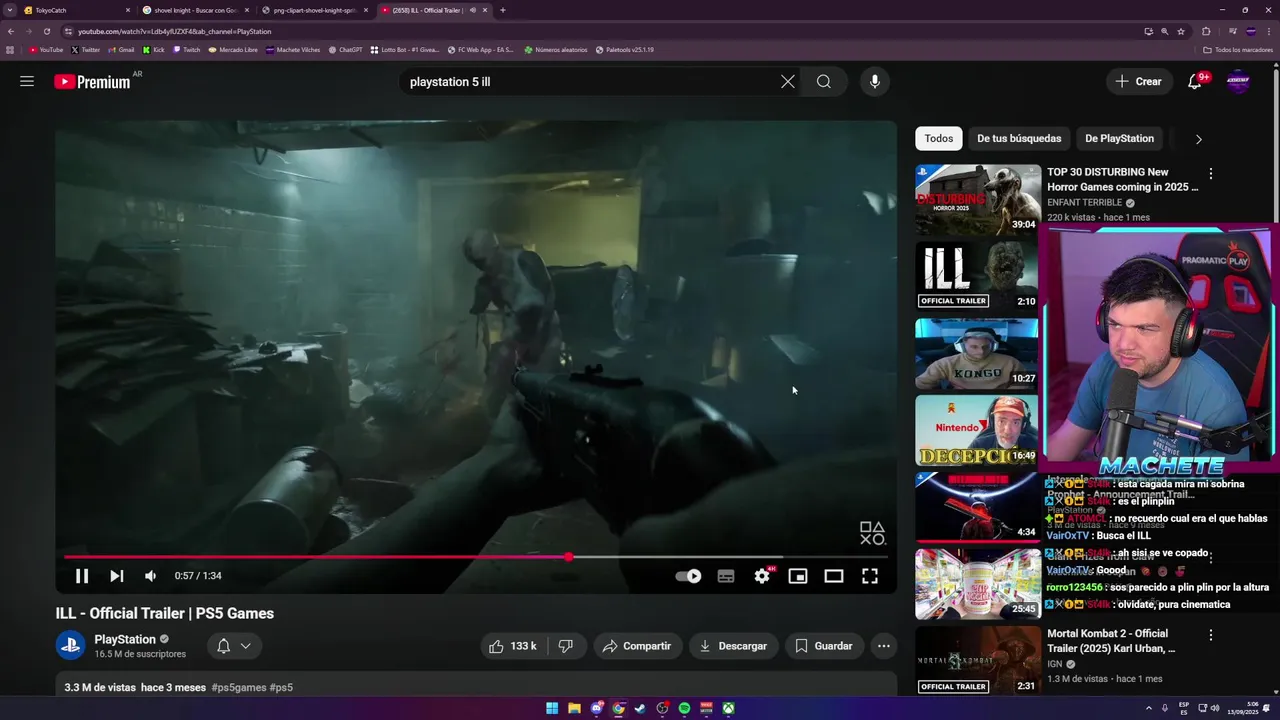Switch to theater mode
This screenshot has width=1280, height=720.
click(834, 576)
